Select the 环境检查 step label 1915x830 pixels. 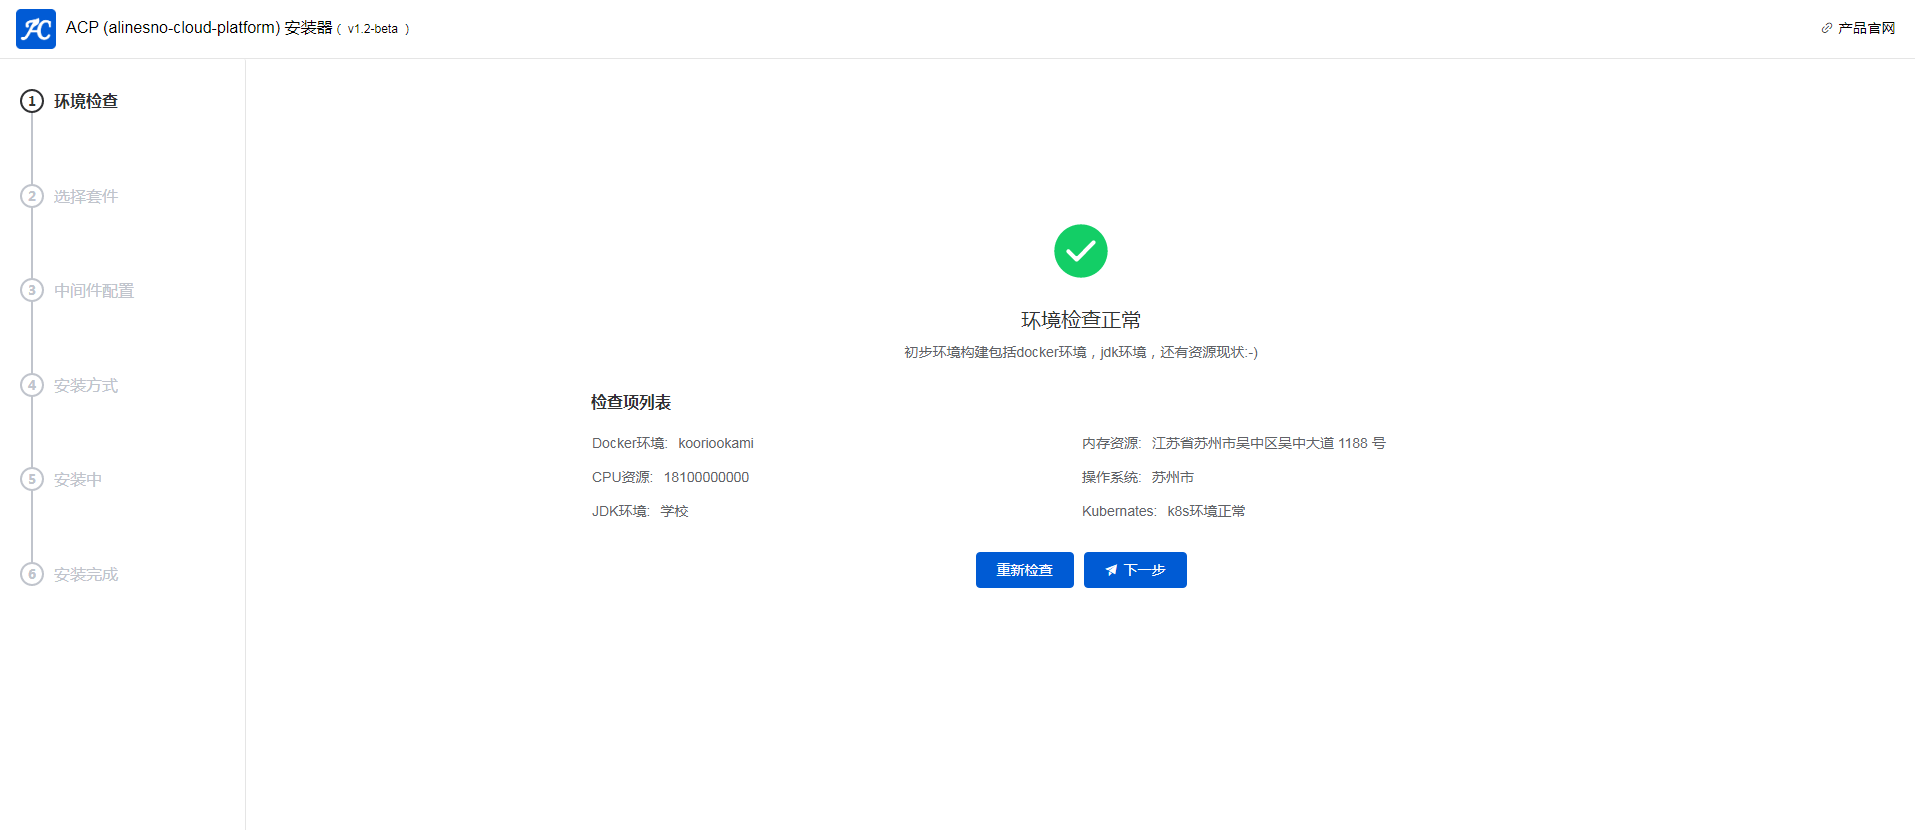click(86, 101)
